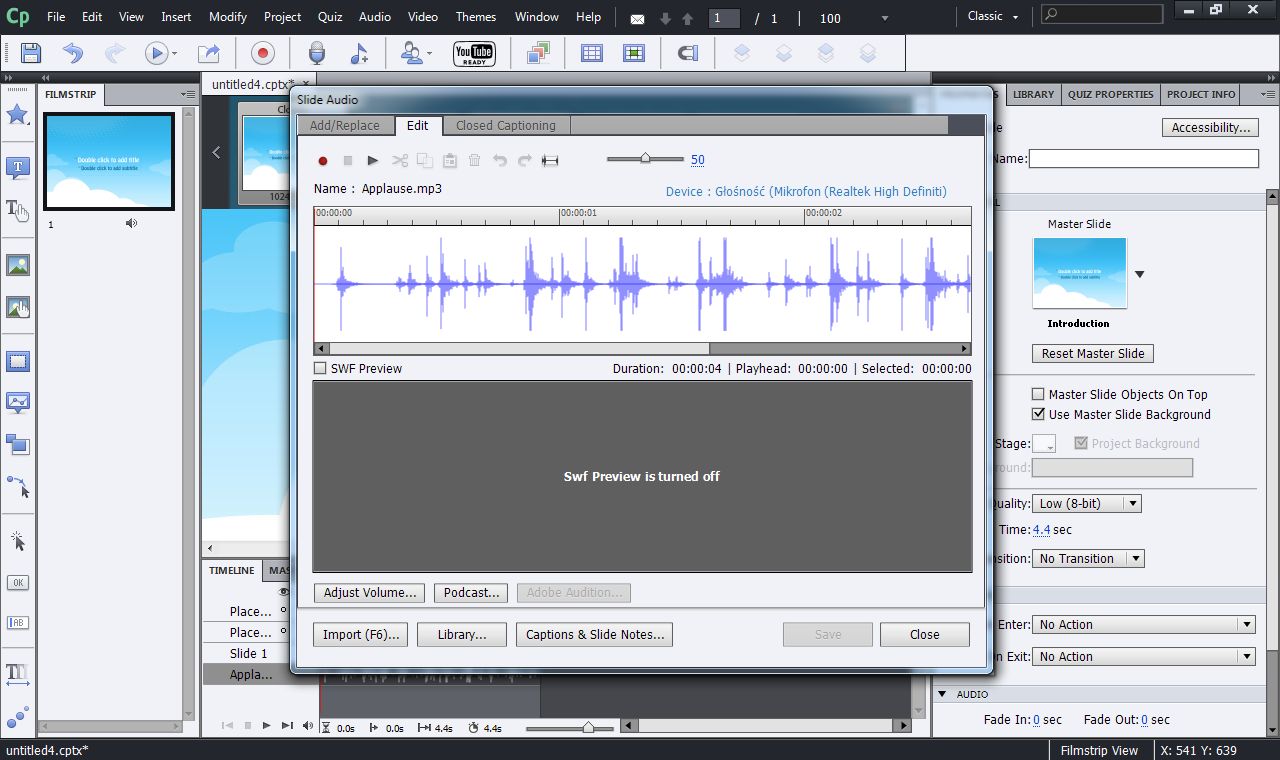The width and height of the screenshot is (1280, 760).
Task: Open the On Enter No Action dropdown
Action: [1143, 624]
